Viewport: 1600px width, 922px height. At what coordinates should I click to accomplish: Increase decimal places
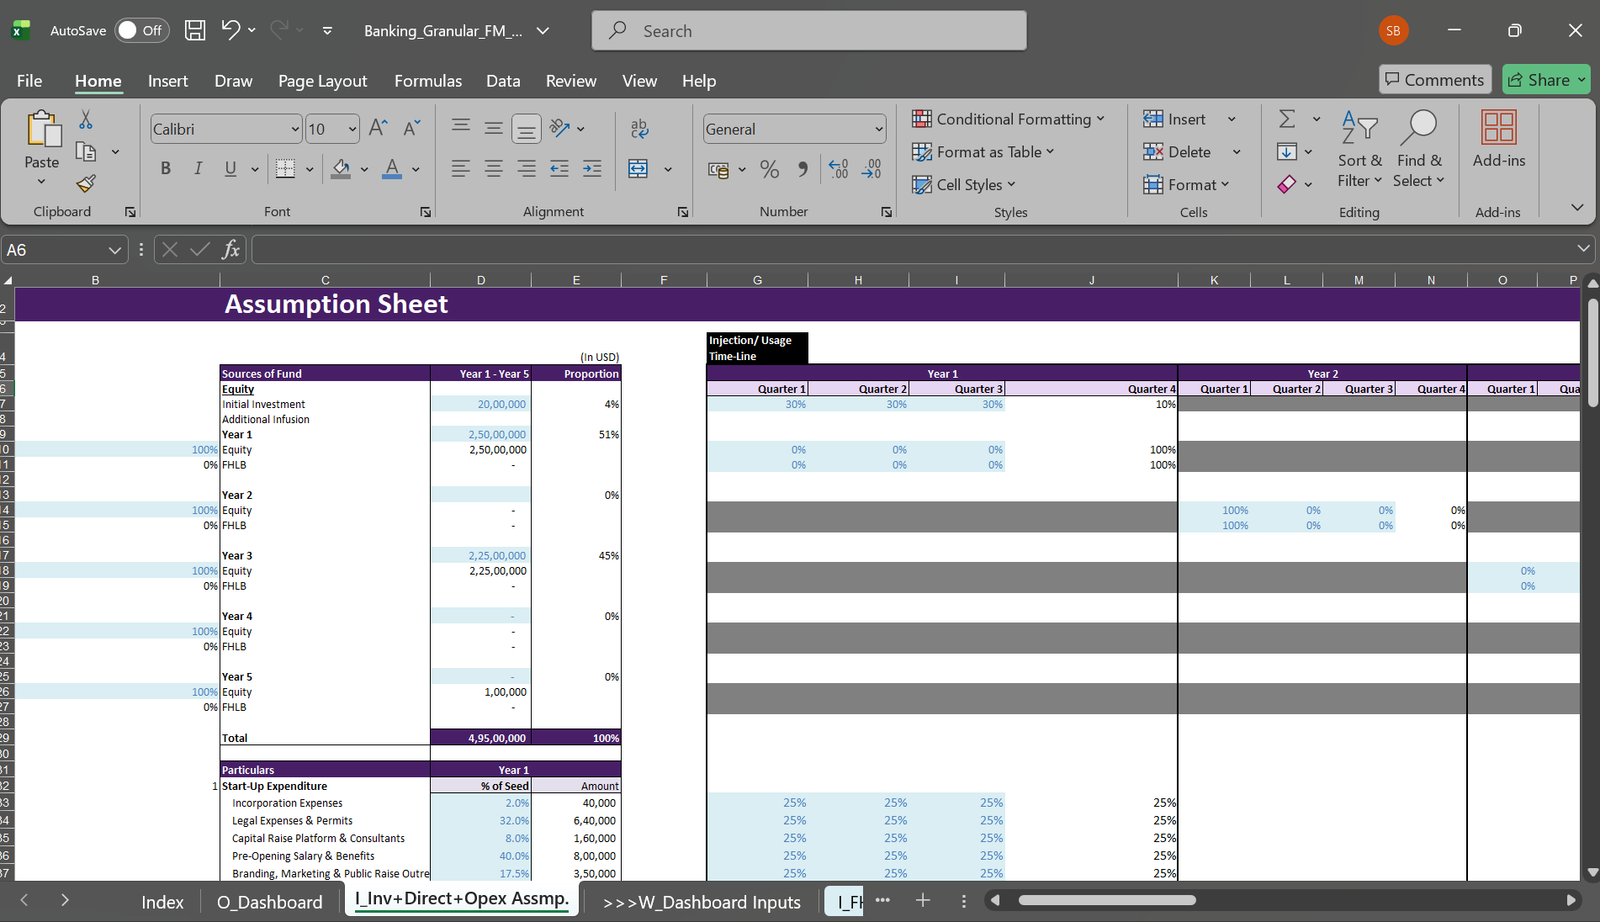tap(837, 169)
